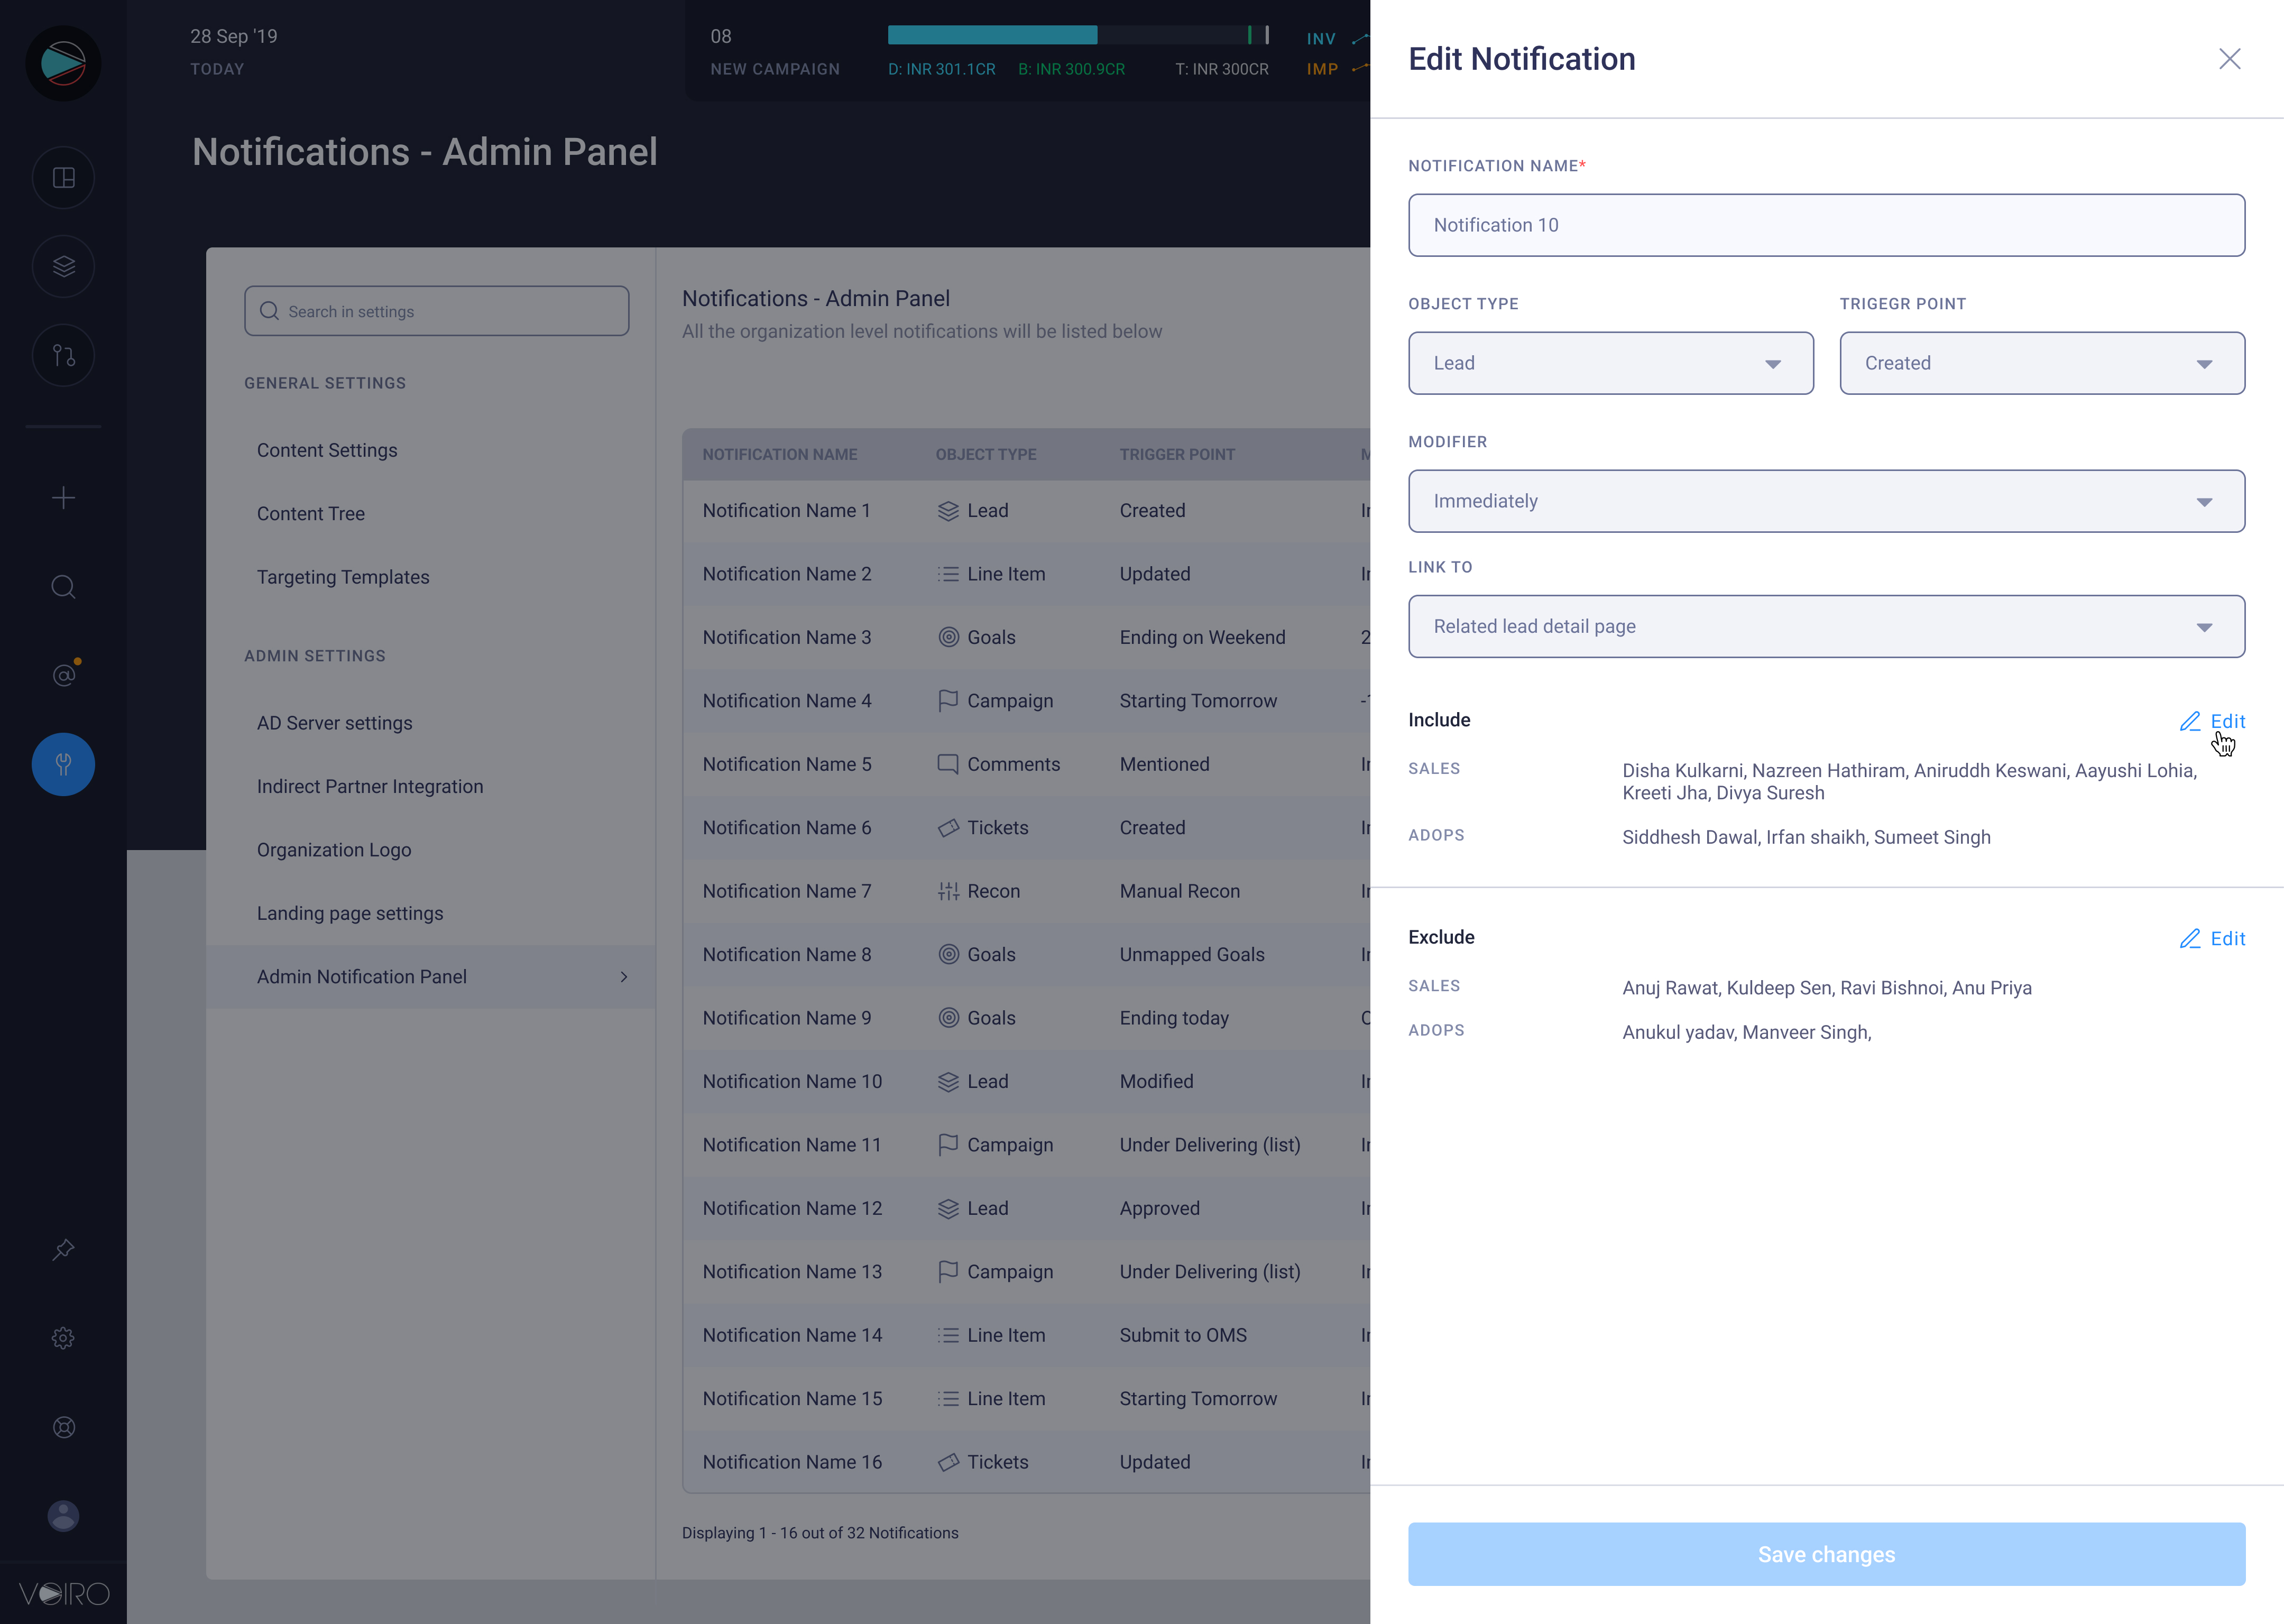Click the stacked layers sidebar icon

pyautogui.click(x=63, y=266)
